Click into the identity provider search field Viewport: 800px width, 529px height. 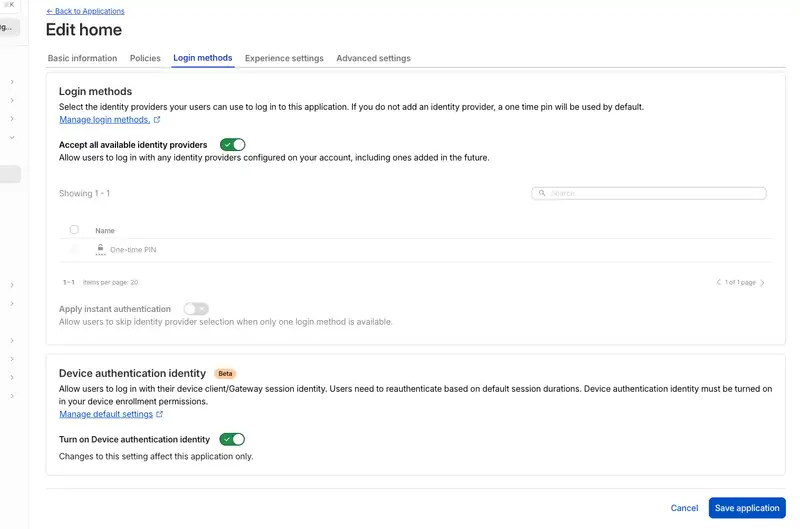tap(648, 193)
